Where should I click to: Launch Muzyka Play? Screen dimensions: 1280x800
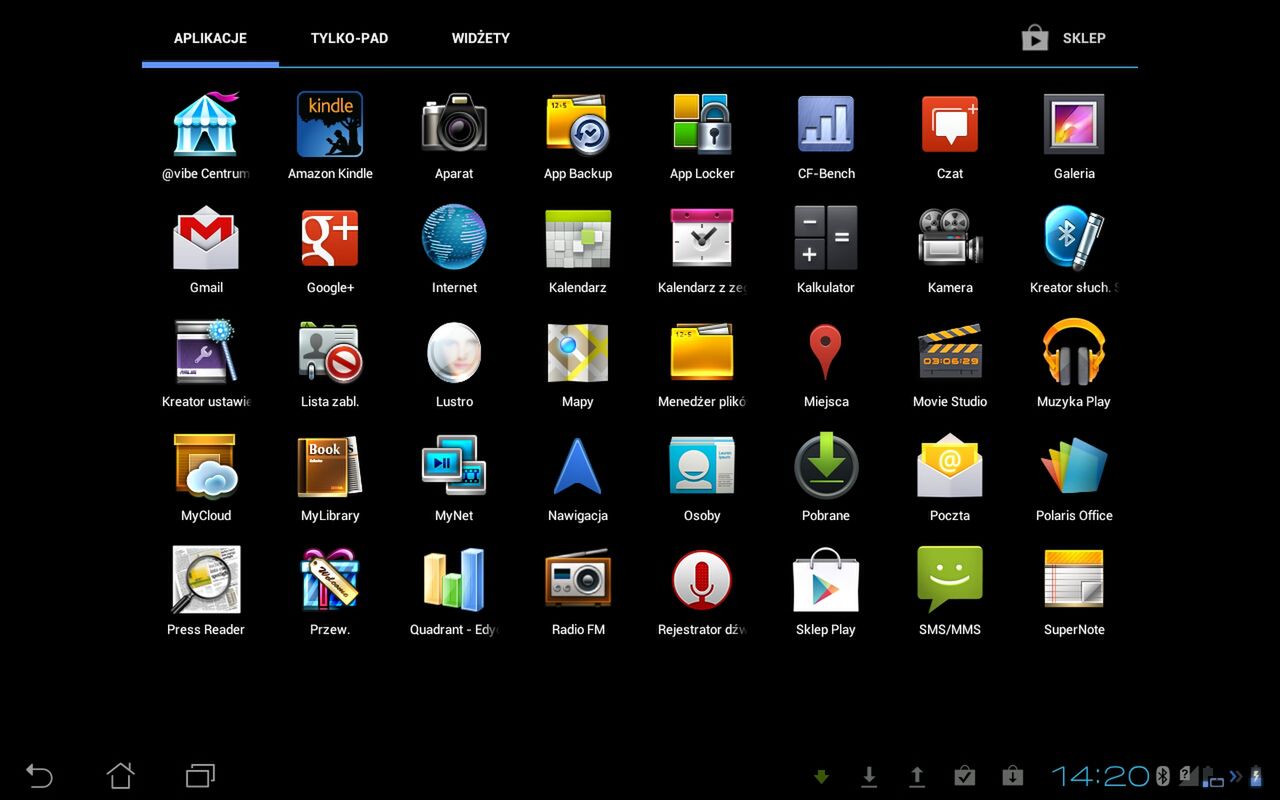1074,352
